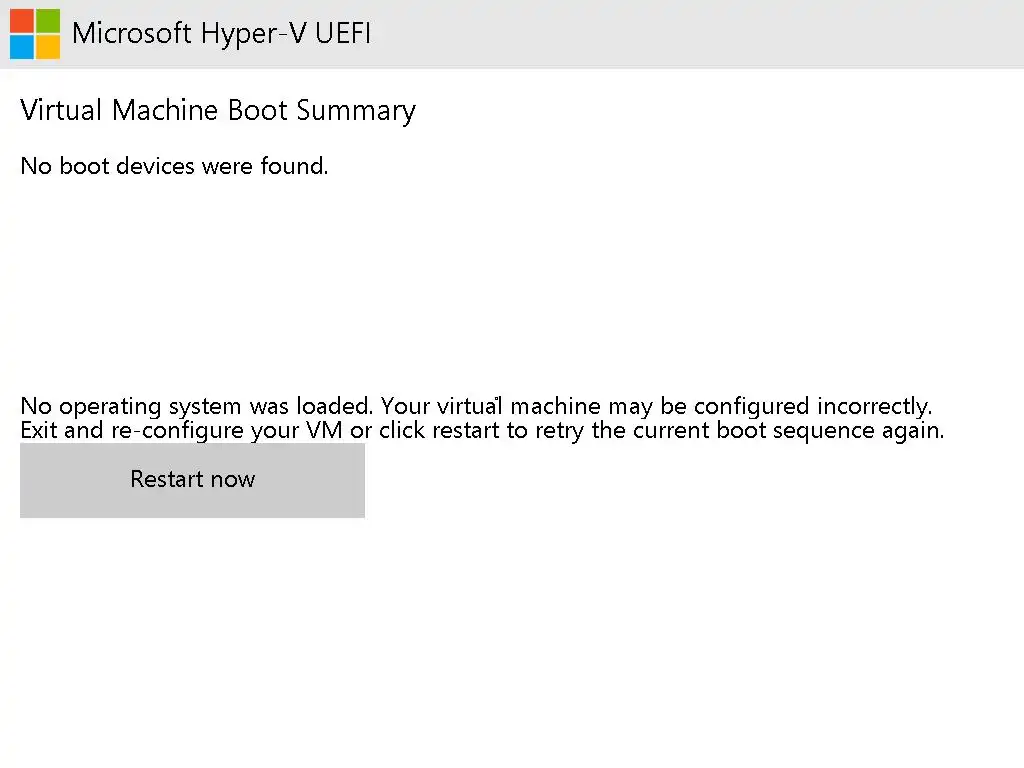Click the 'Exit and re-configure your VM' line
Image resolution: width=1024 pixels, height=768 pixels.
pyautogui.click(x=482, y=431)
